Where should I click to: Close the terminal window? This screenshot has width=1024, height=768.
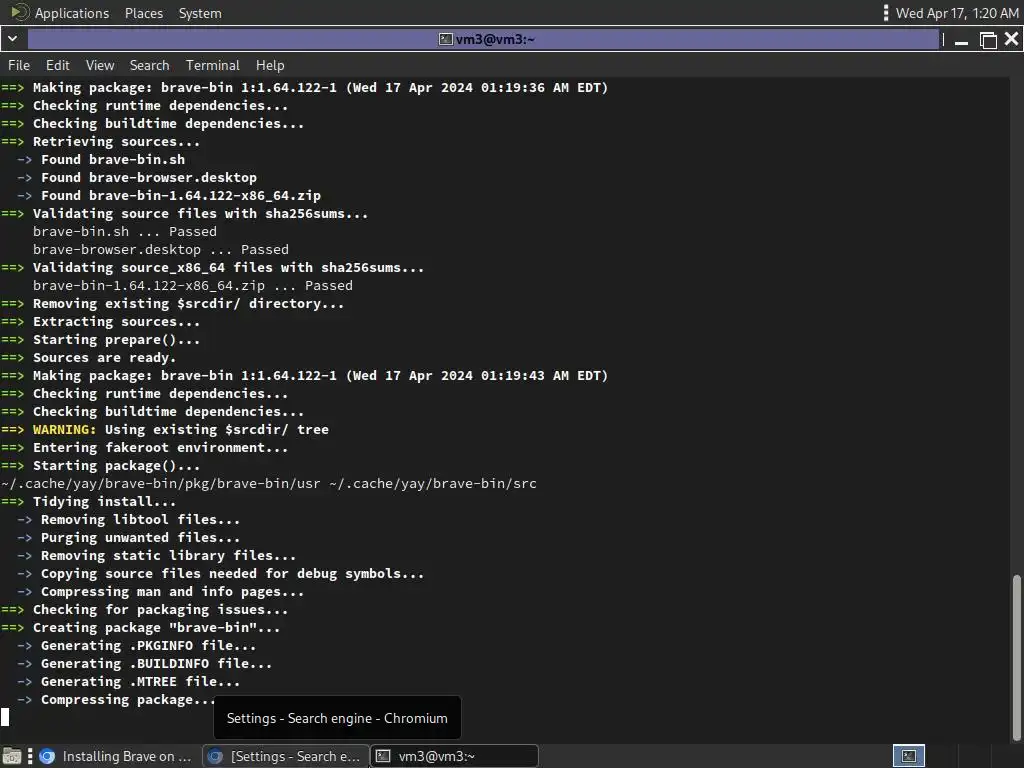(x=1012, y=39)
